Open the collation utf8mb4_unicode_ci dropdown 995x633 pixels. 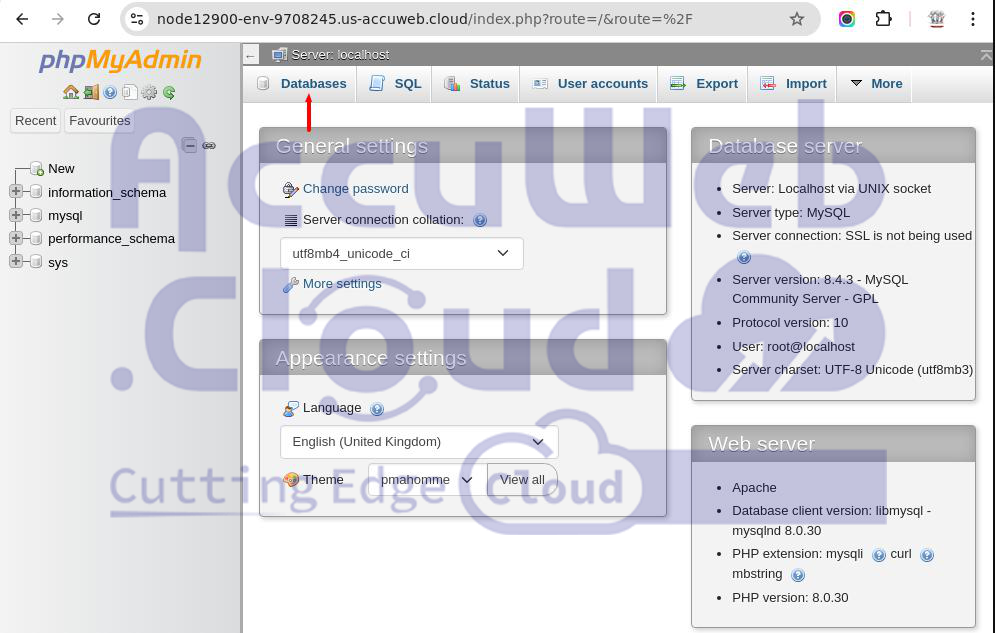[401, 254]
